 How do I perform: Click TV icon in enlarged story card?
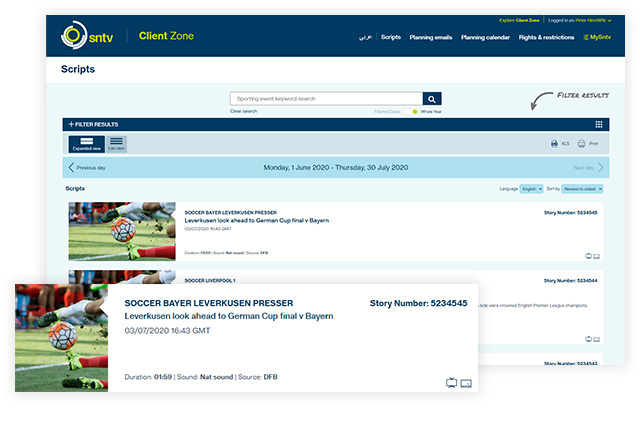tap(451, 382)
